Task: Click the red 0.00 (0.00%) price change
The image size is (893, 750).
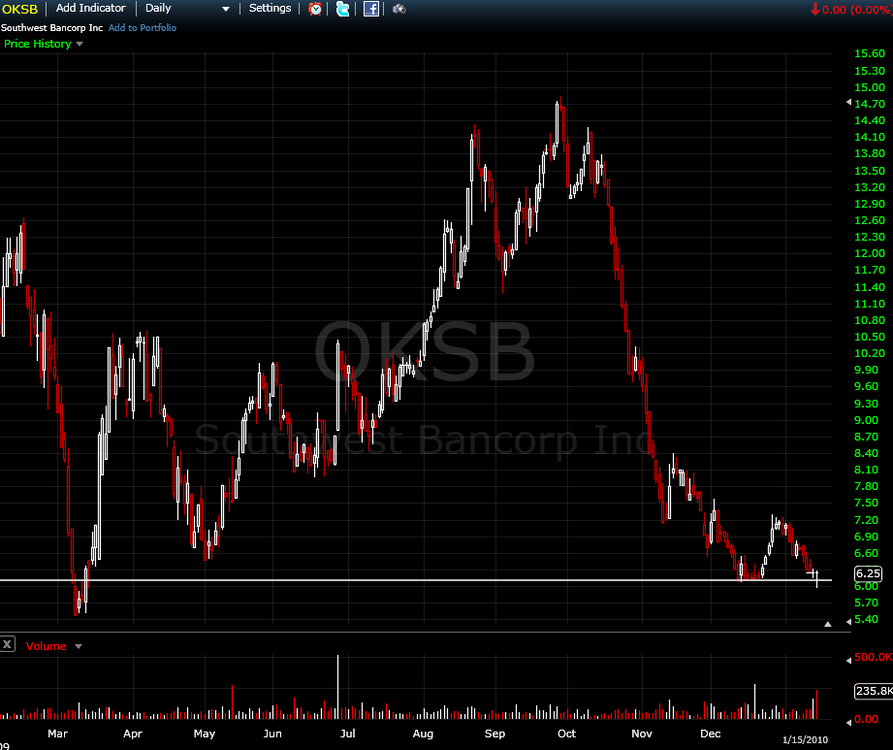Action: tap(851, 9)
